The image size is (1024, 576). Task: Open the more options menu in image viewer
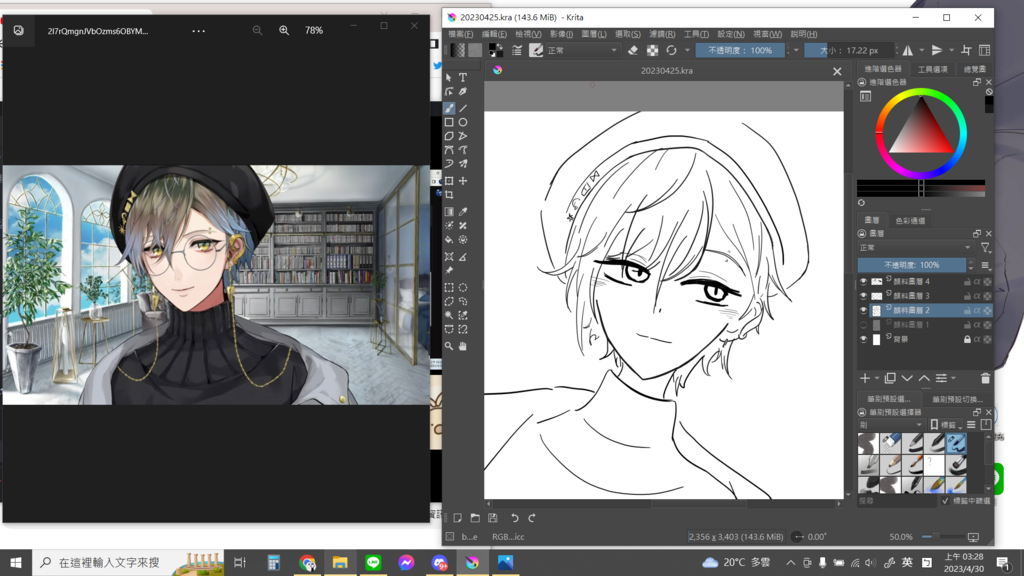click(x=199, y=31)
